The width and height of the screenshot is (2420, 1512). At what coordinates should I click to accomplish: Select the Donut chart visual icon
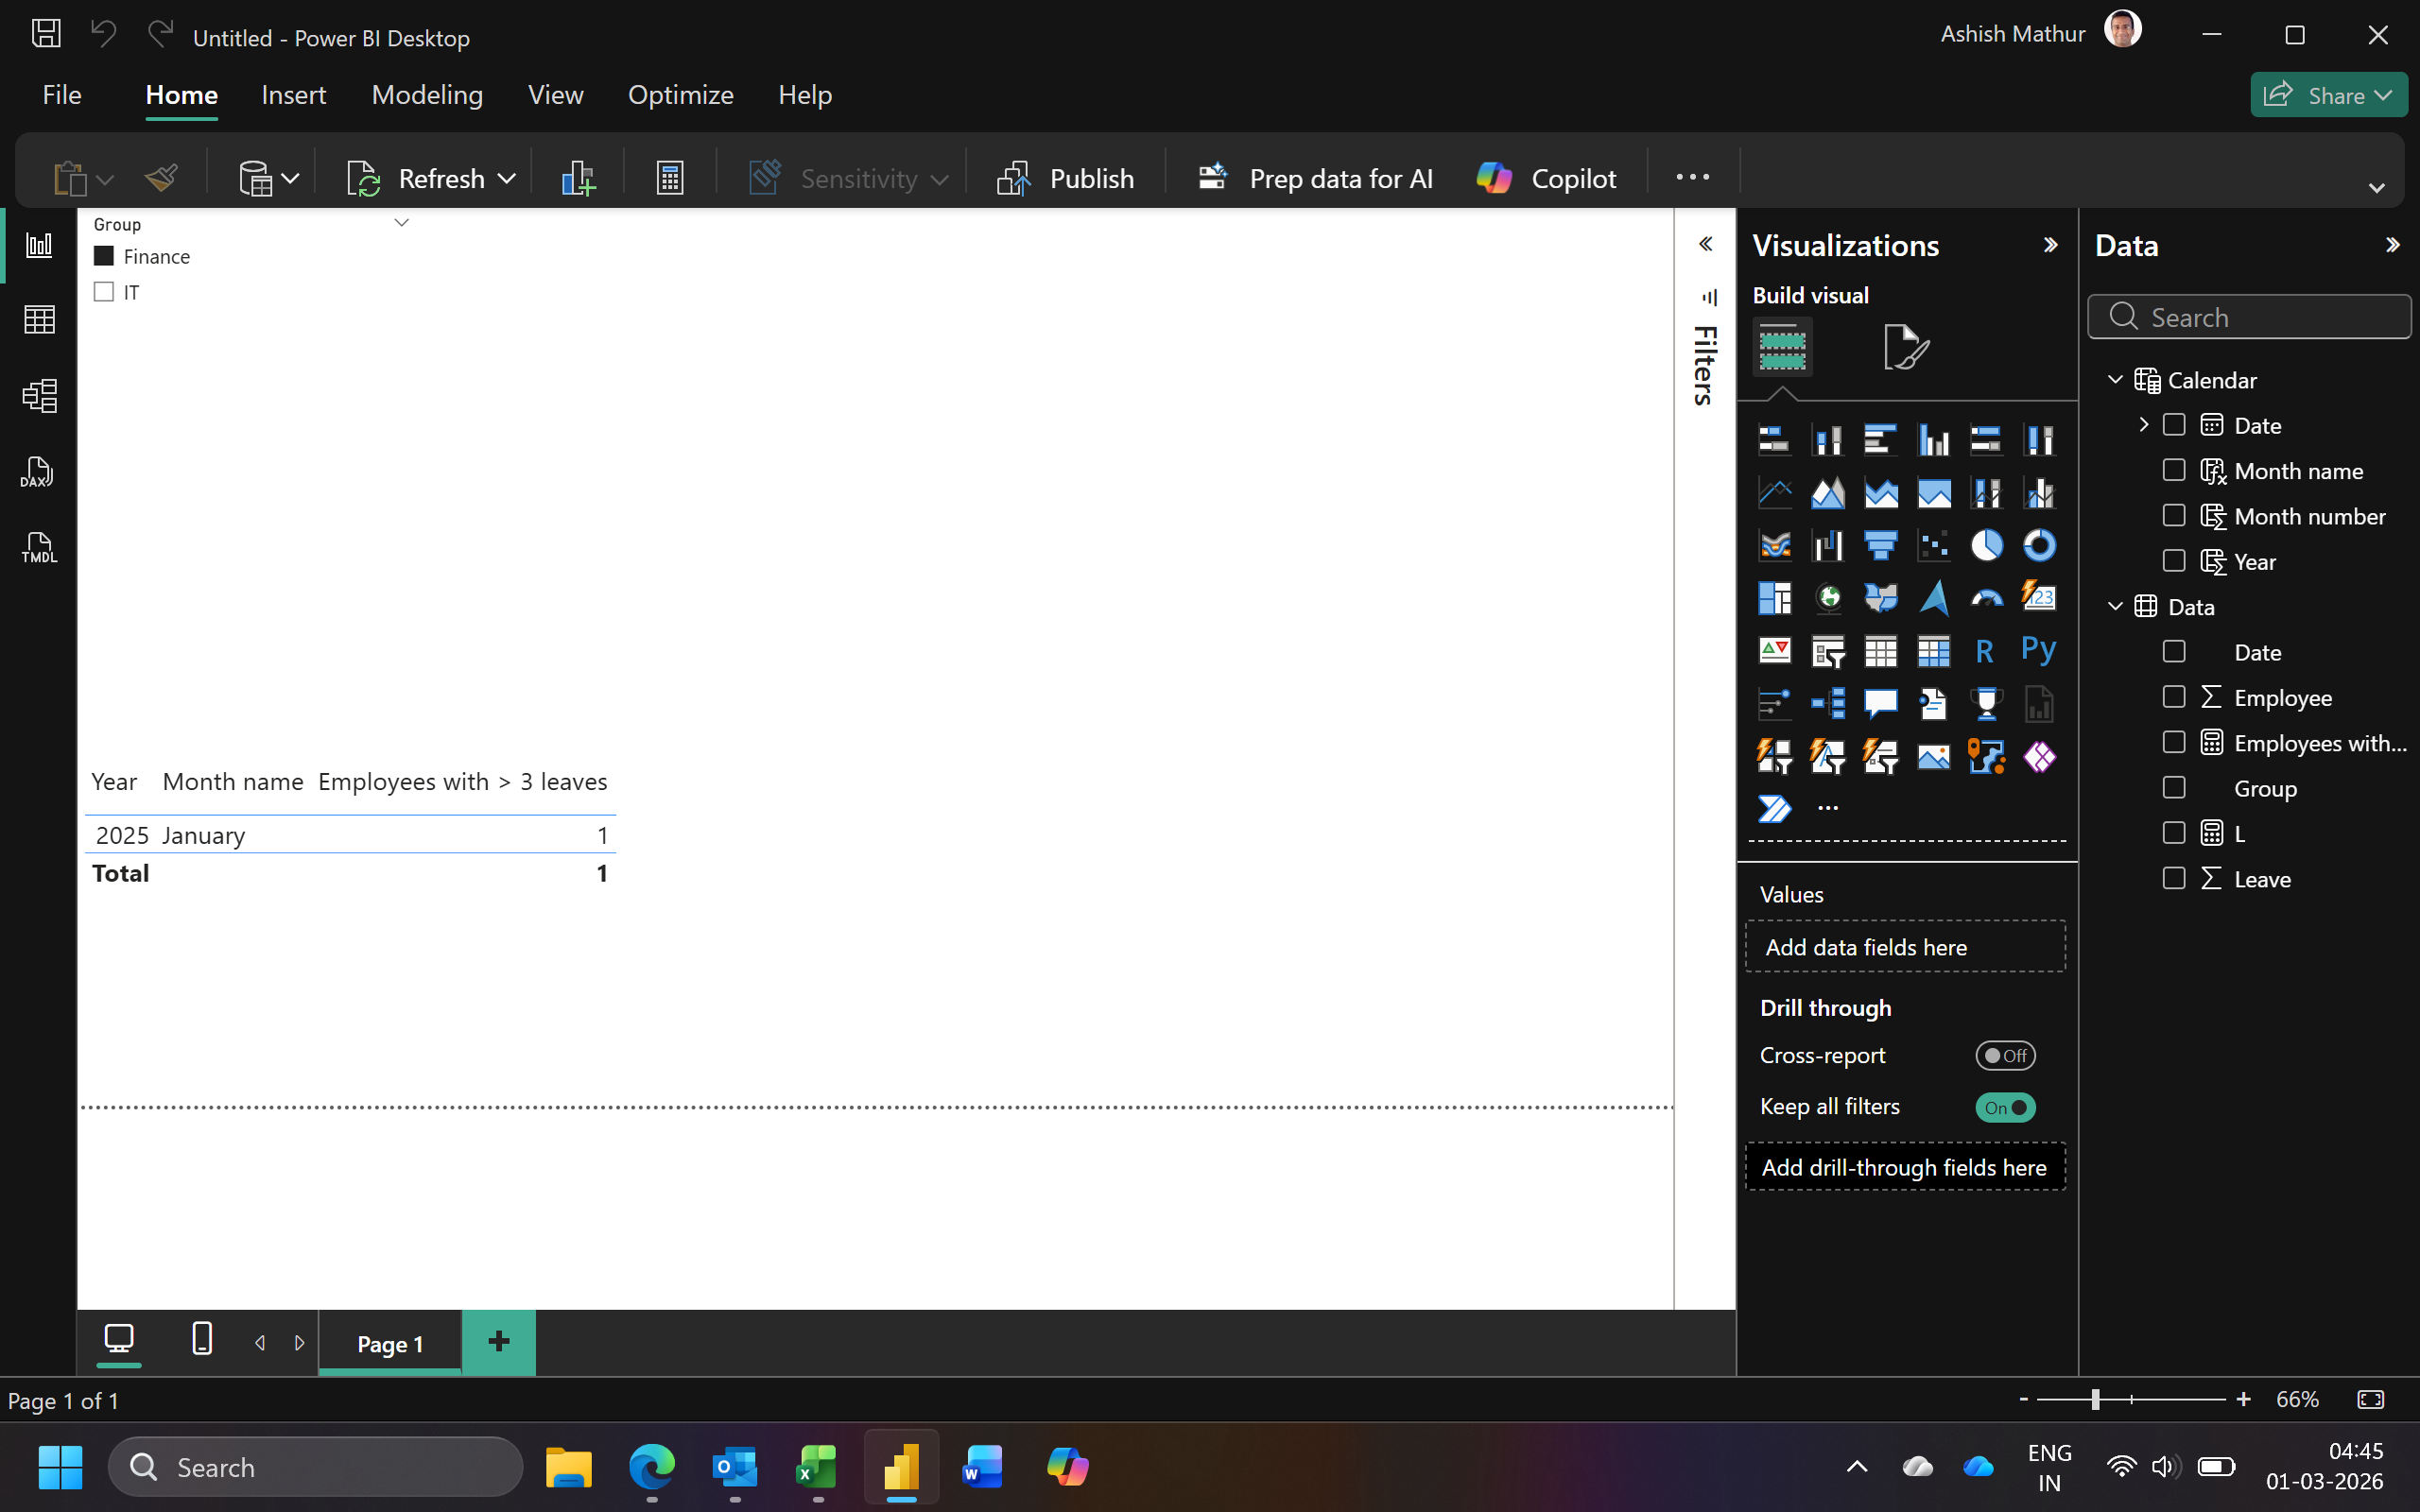2039,545
